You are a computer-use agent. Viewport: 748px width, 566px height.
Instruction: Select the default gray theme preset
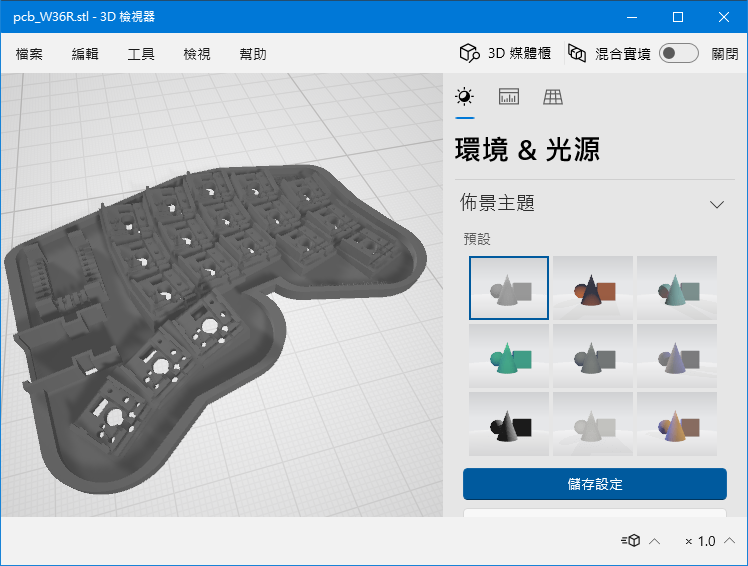509,288
